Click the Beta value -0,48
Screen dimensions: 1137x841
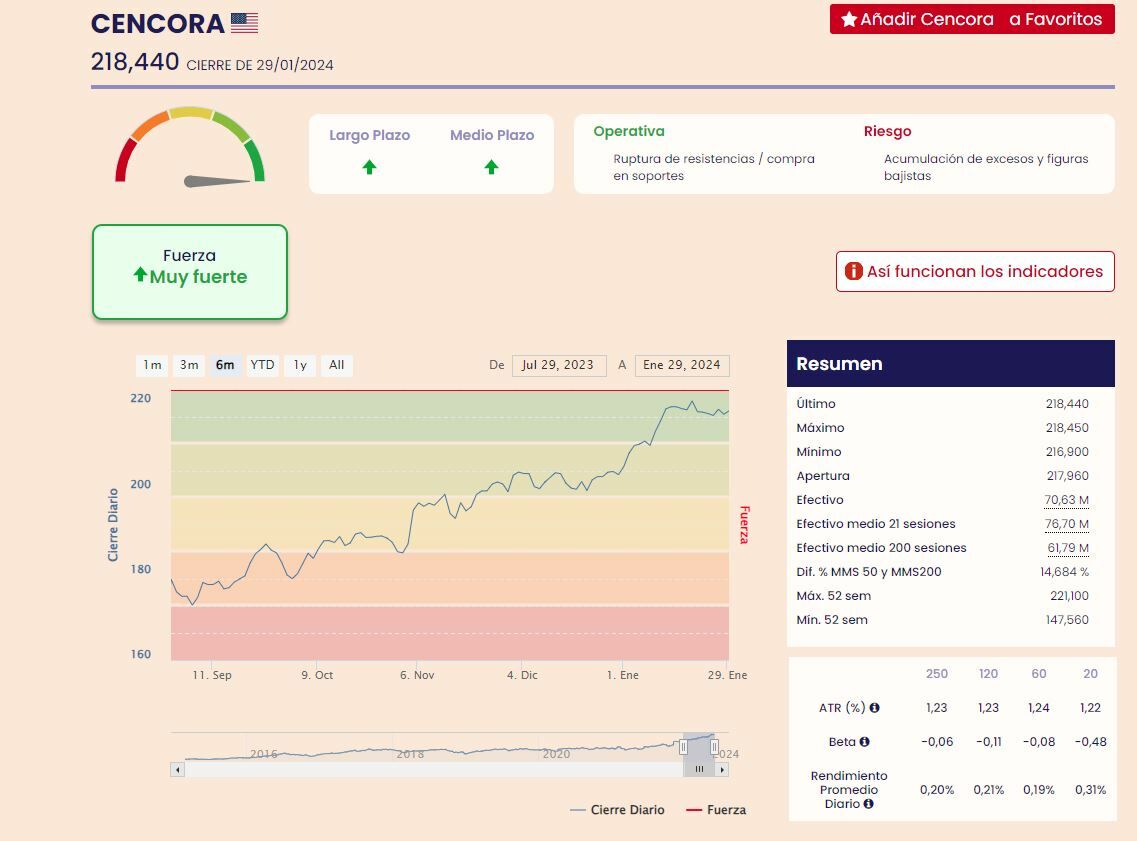coord(1091,742)
